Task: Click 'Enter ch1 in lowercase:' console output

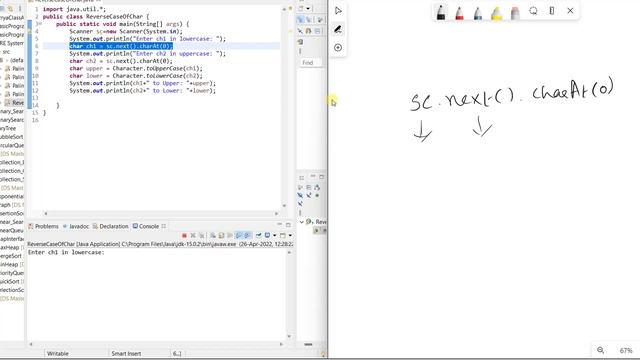Action: pos(66,252)
